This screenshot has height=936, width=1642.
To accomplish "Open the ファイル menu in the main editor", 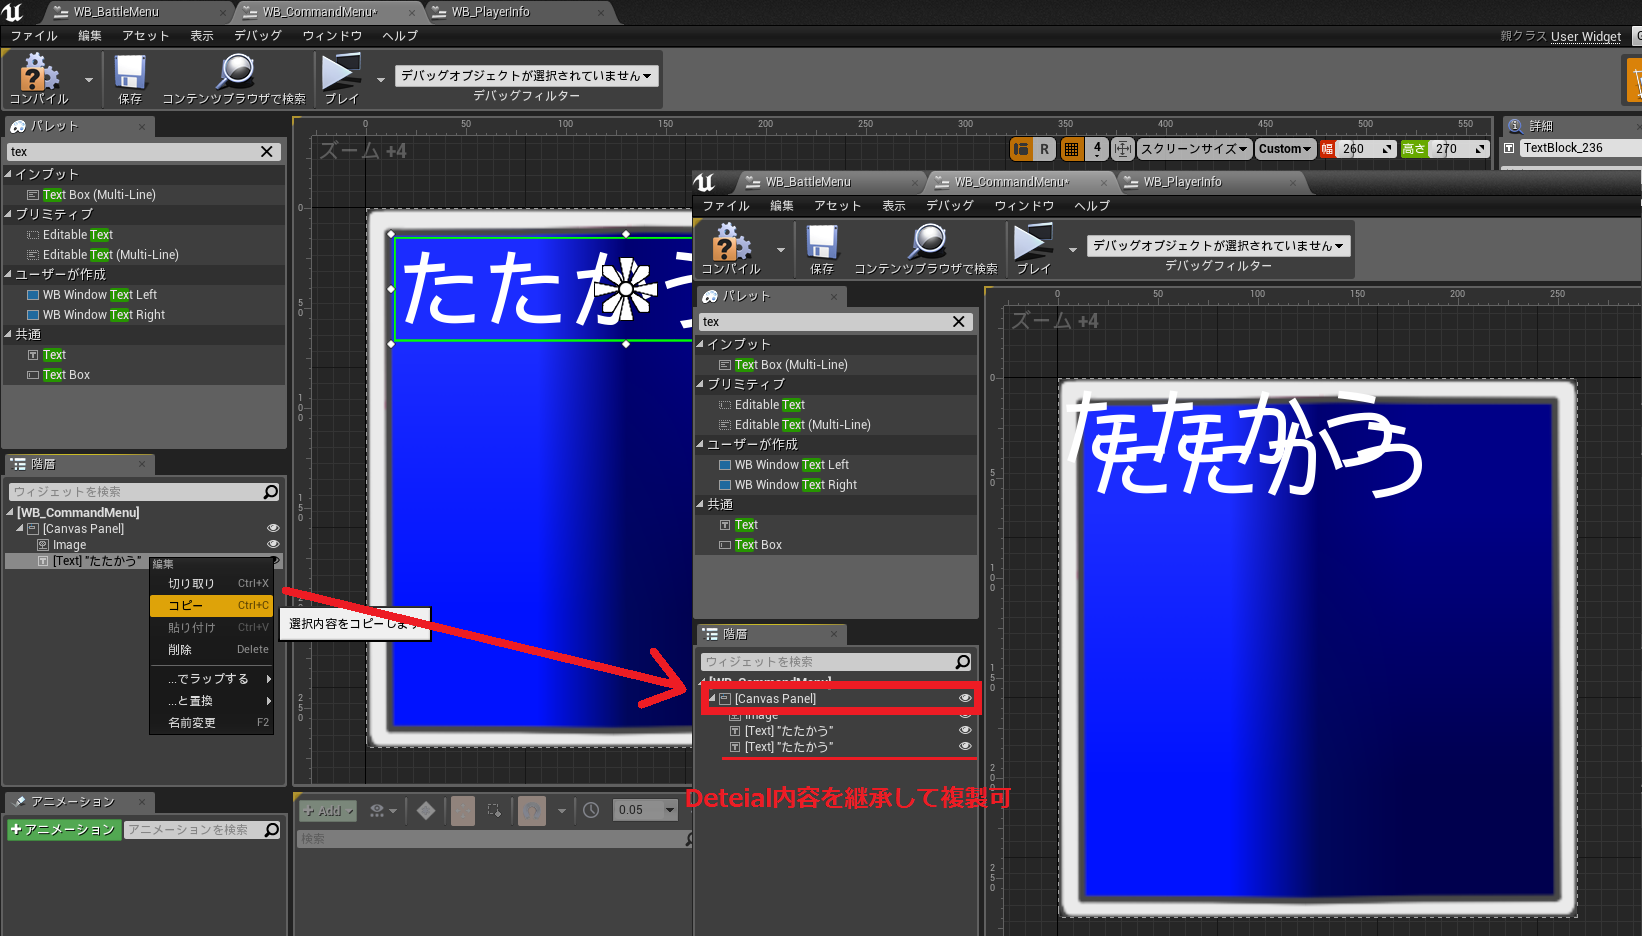I will click(34, 36).
